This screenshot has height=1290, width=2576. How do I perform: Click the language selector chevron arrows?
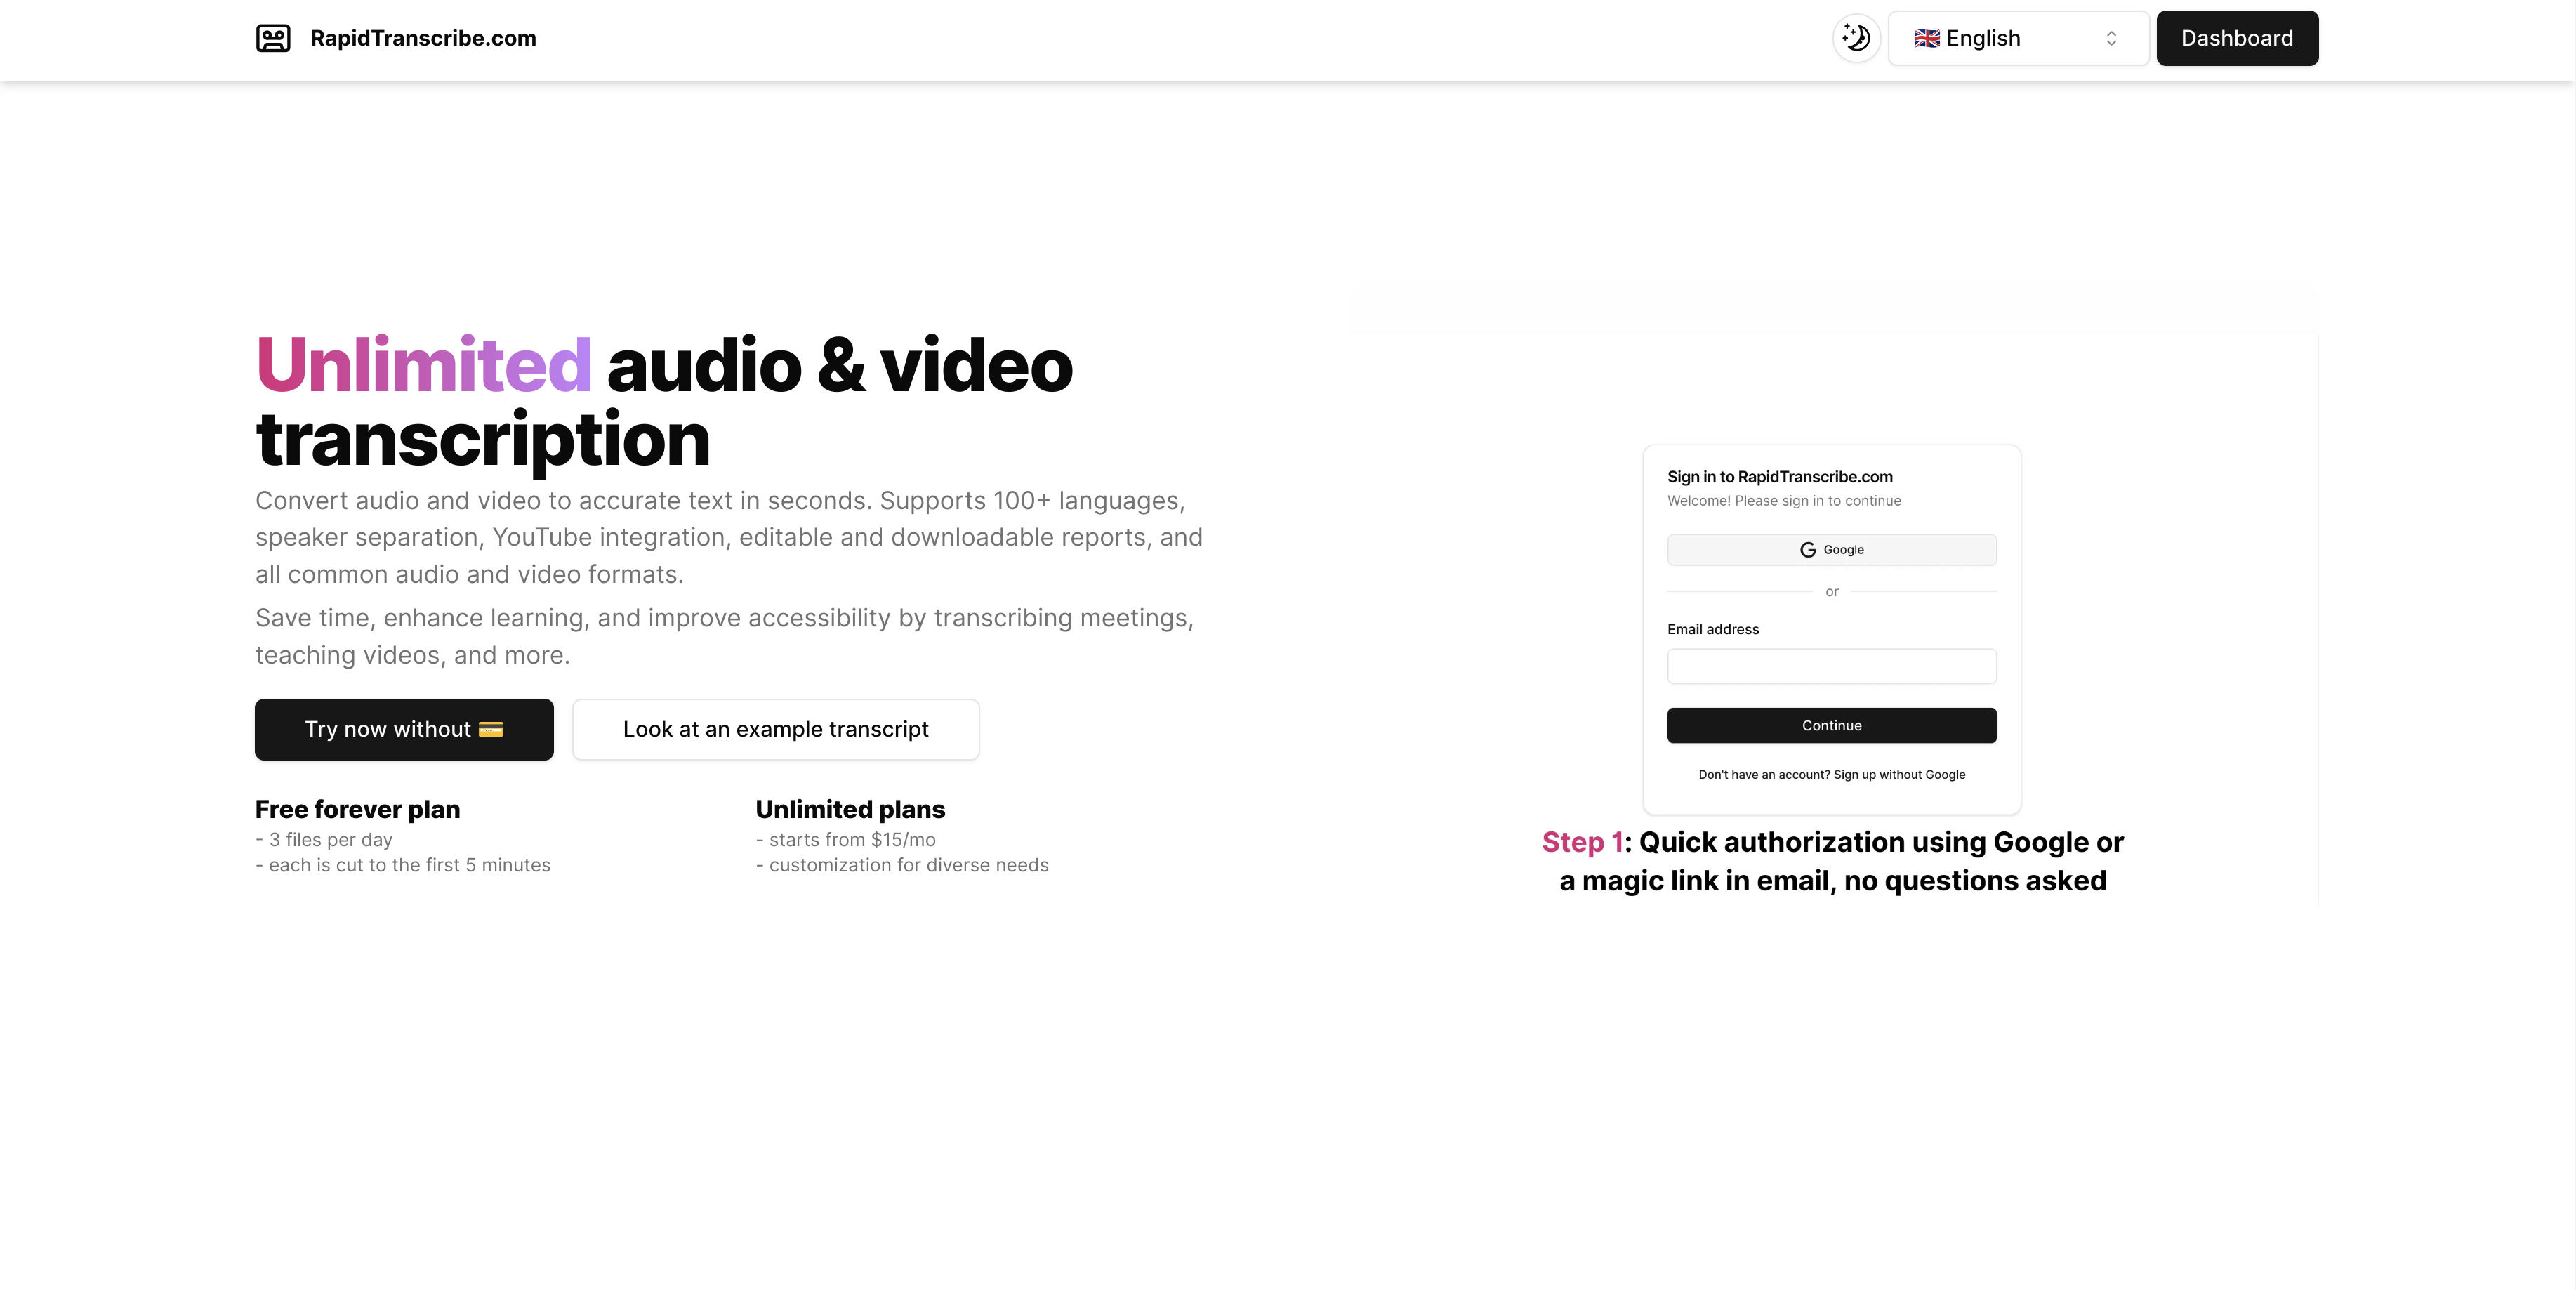(2111, 38)
